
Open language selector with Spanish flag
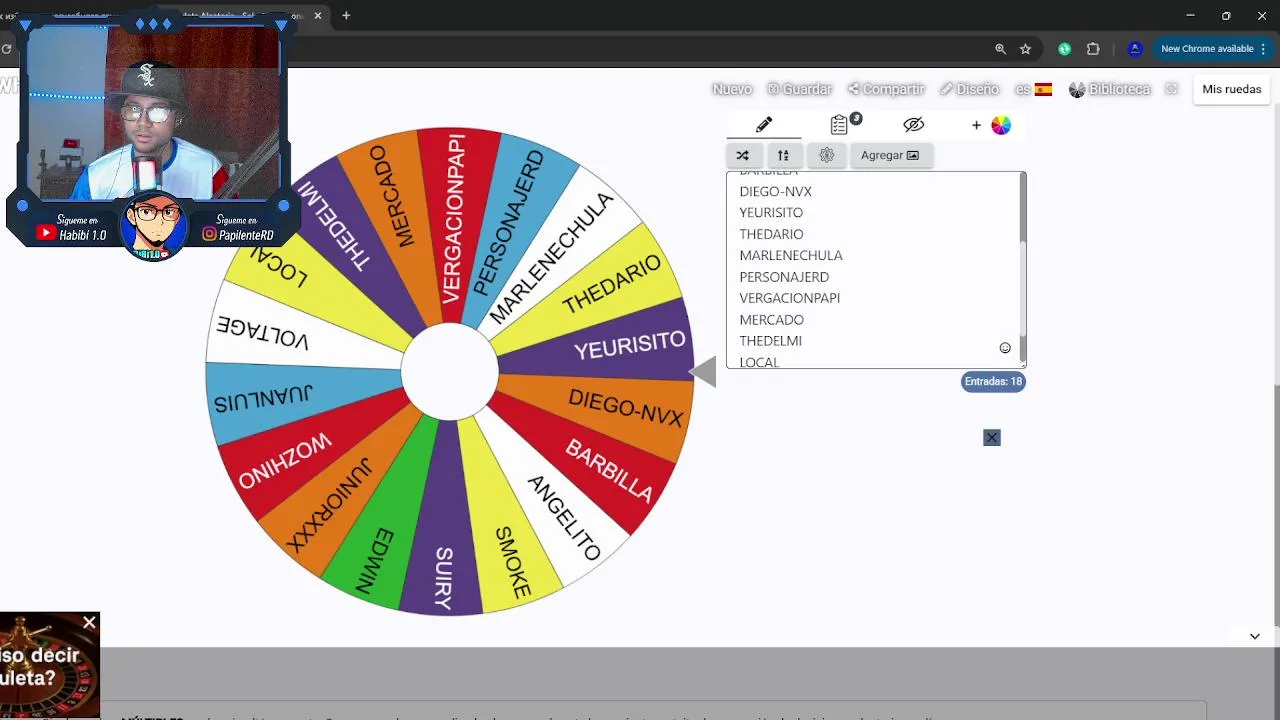pos(1034,89)
